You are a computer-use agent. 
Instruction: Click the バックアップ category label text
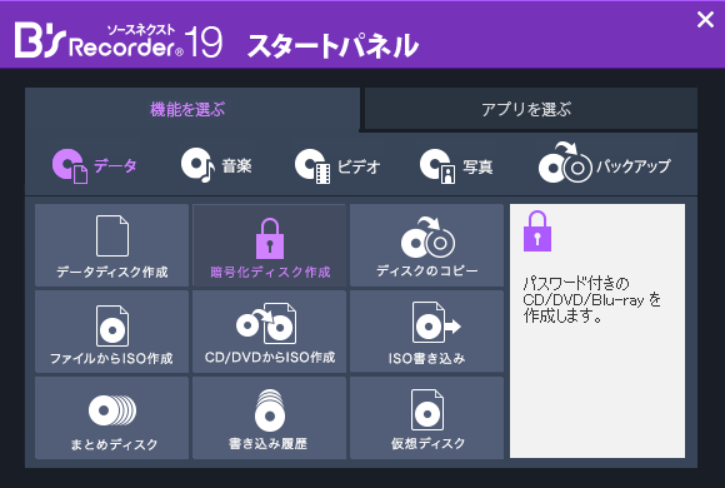click(x=633, y=166)
